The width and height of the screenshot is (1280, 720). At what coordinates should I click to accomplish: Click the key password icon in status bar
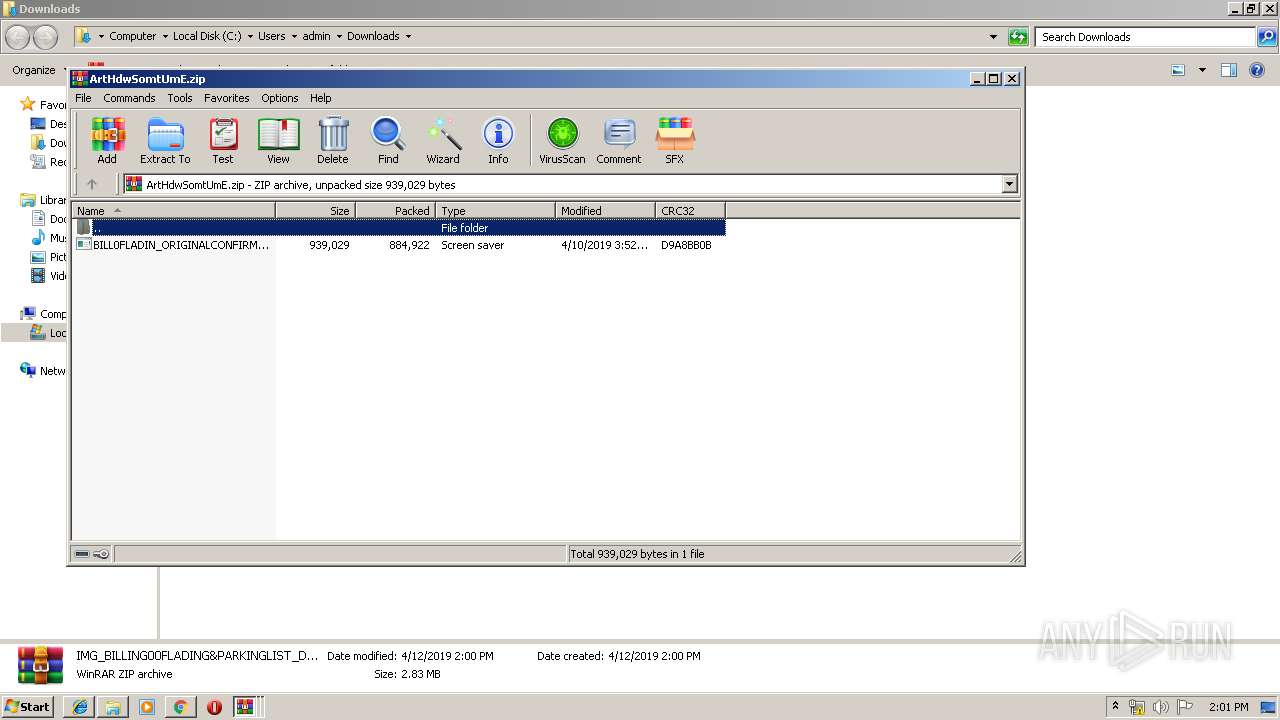pos(101,553)
